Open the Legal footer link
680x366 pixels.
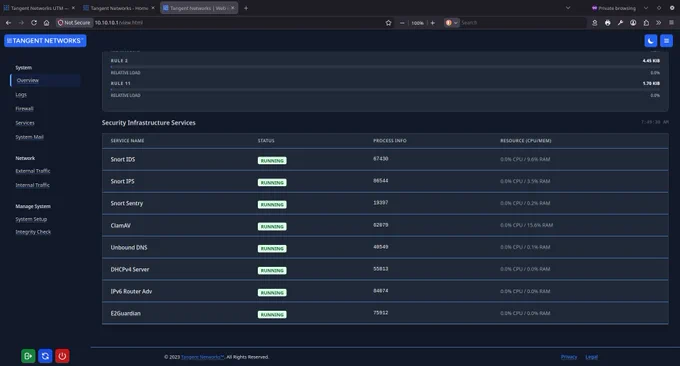coord(592,357)
